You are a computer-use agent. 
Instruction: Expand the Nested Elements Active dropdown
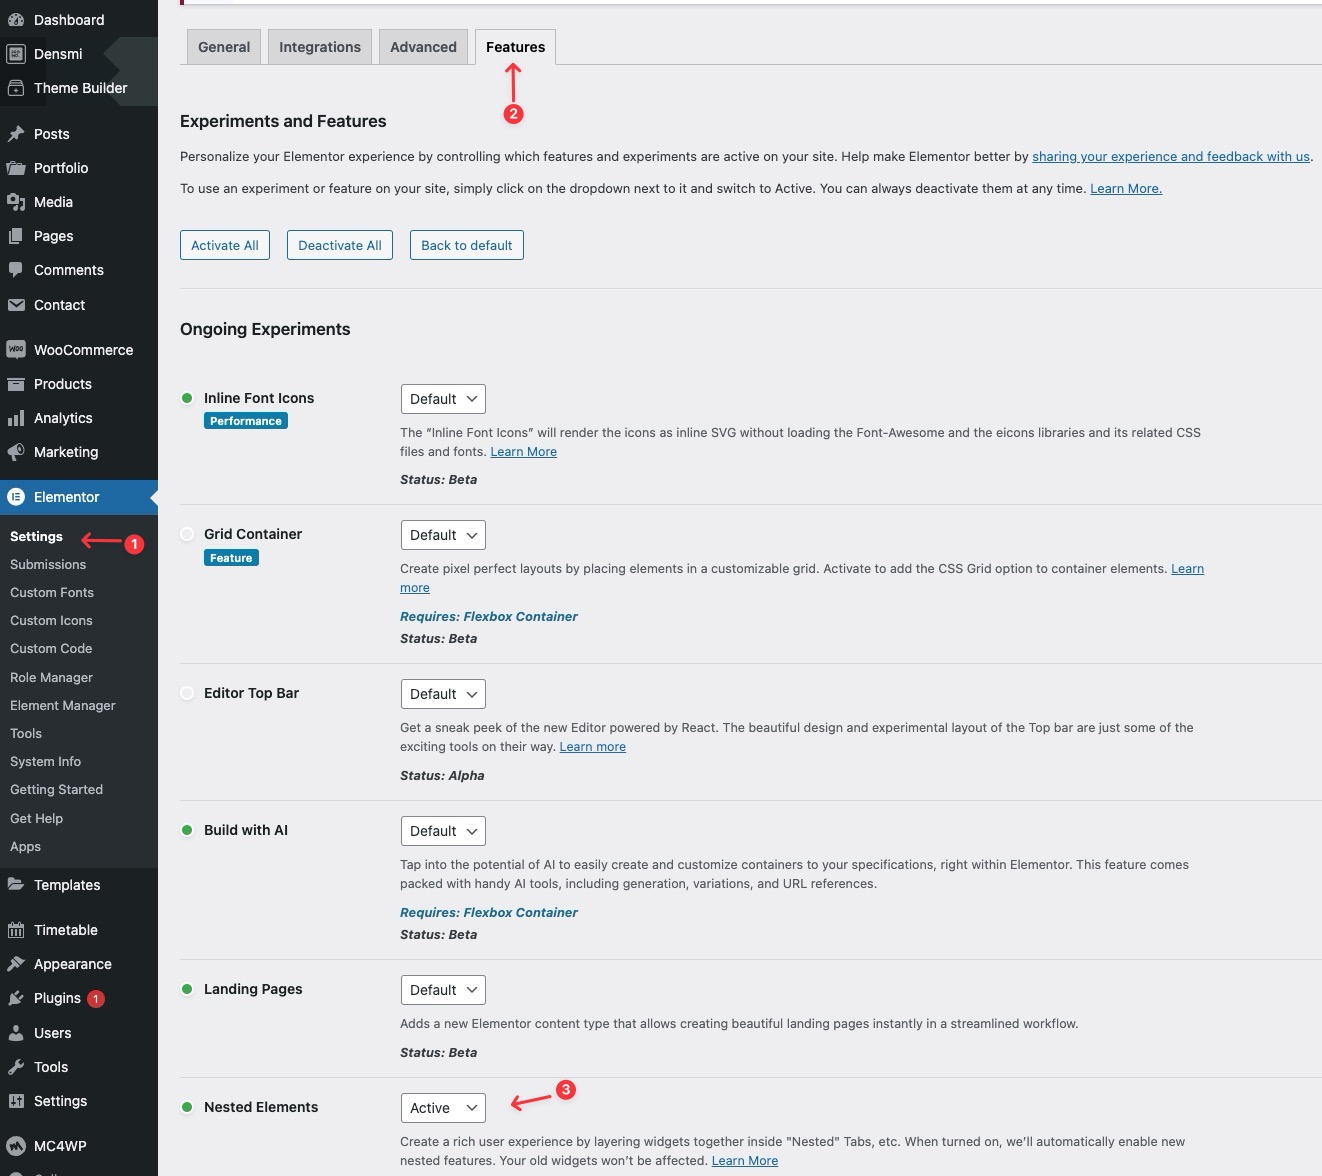click(443, 1108)
